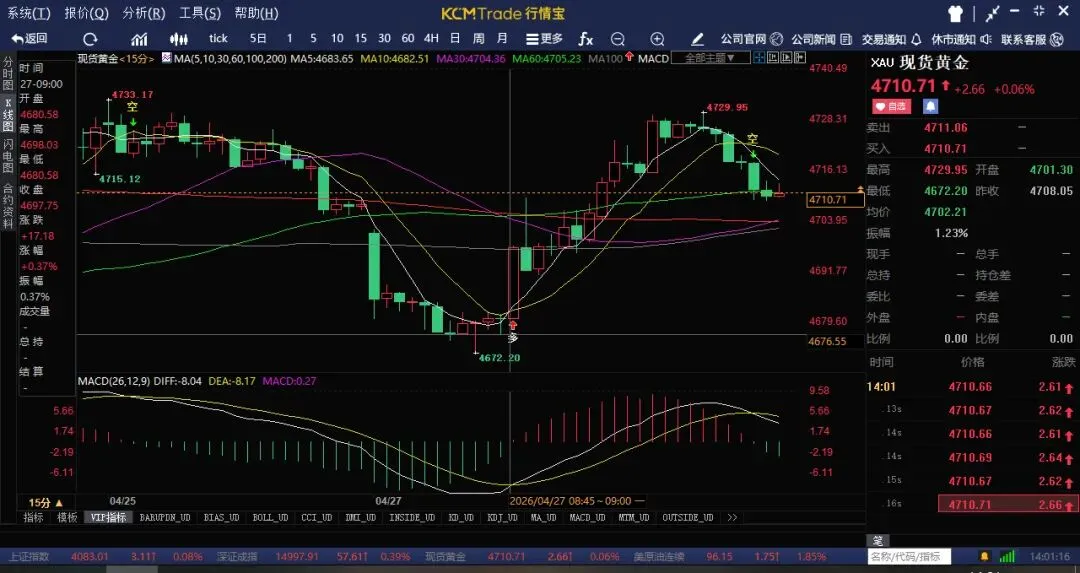Screen dimensions: 1080x573
Task: Click the green signal strength icon
Action: click(x=1007, y=556)
